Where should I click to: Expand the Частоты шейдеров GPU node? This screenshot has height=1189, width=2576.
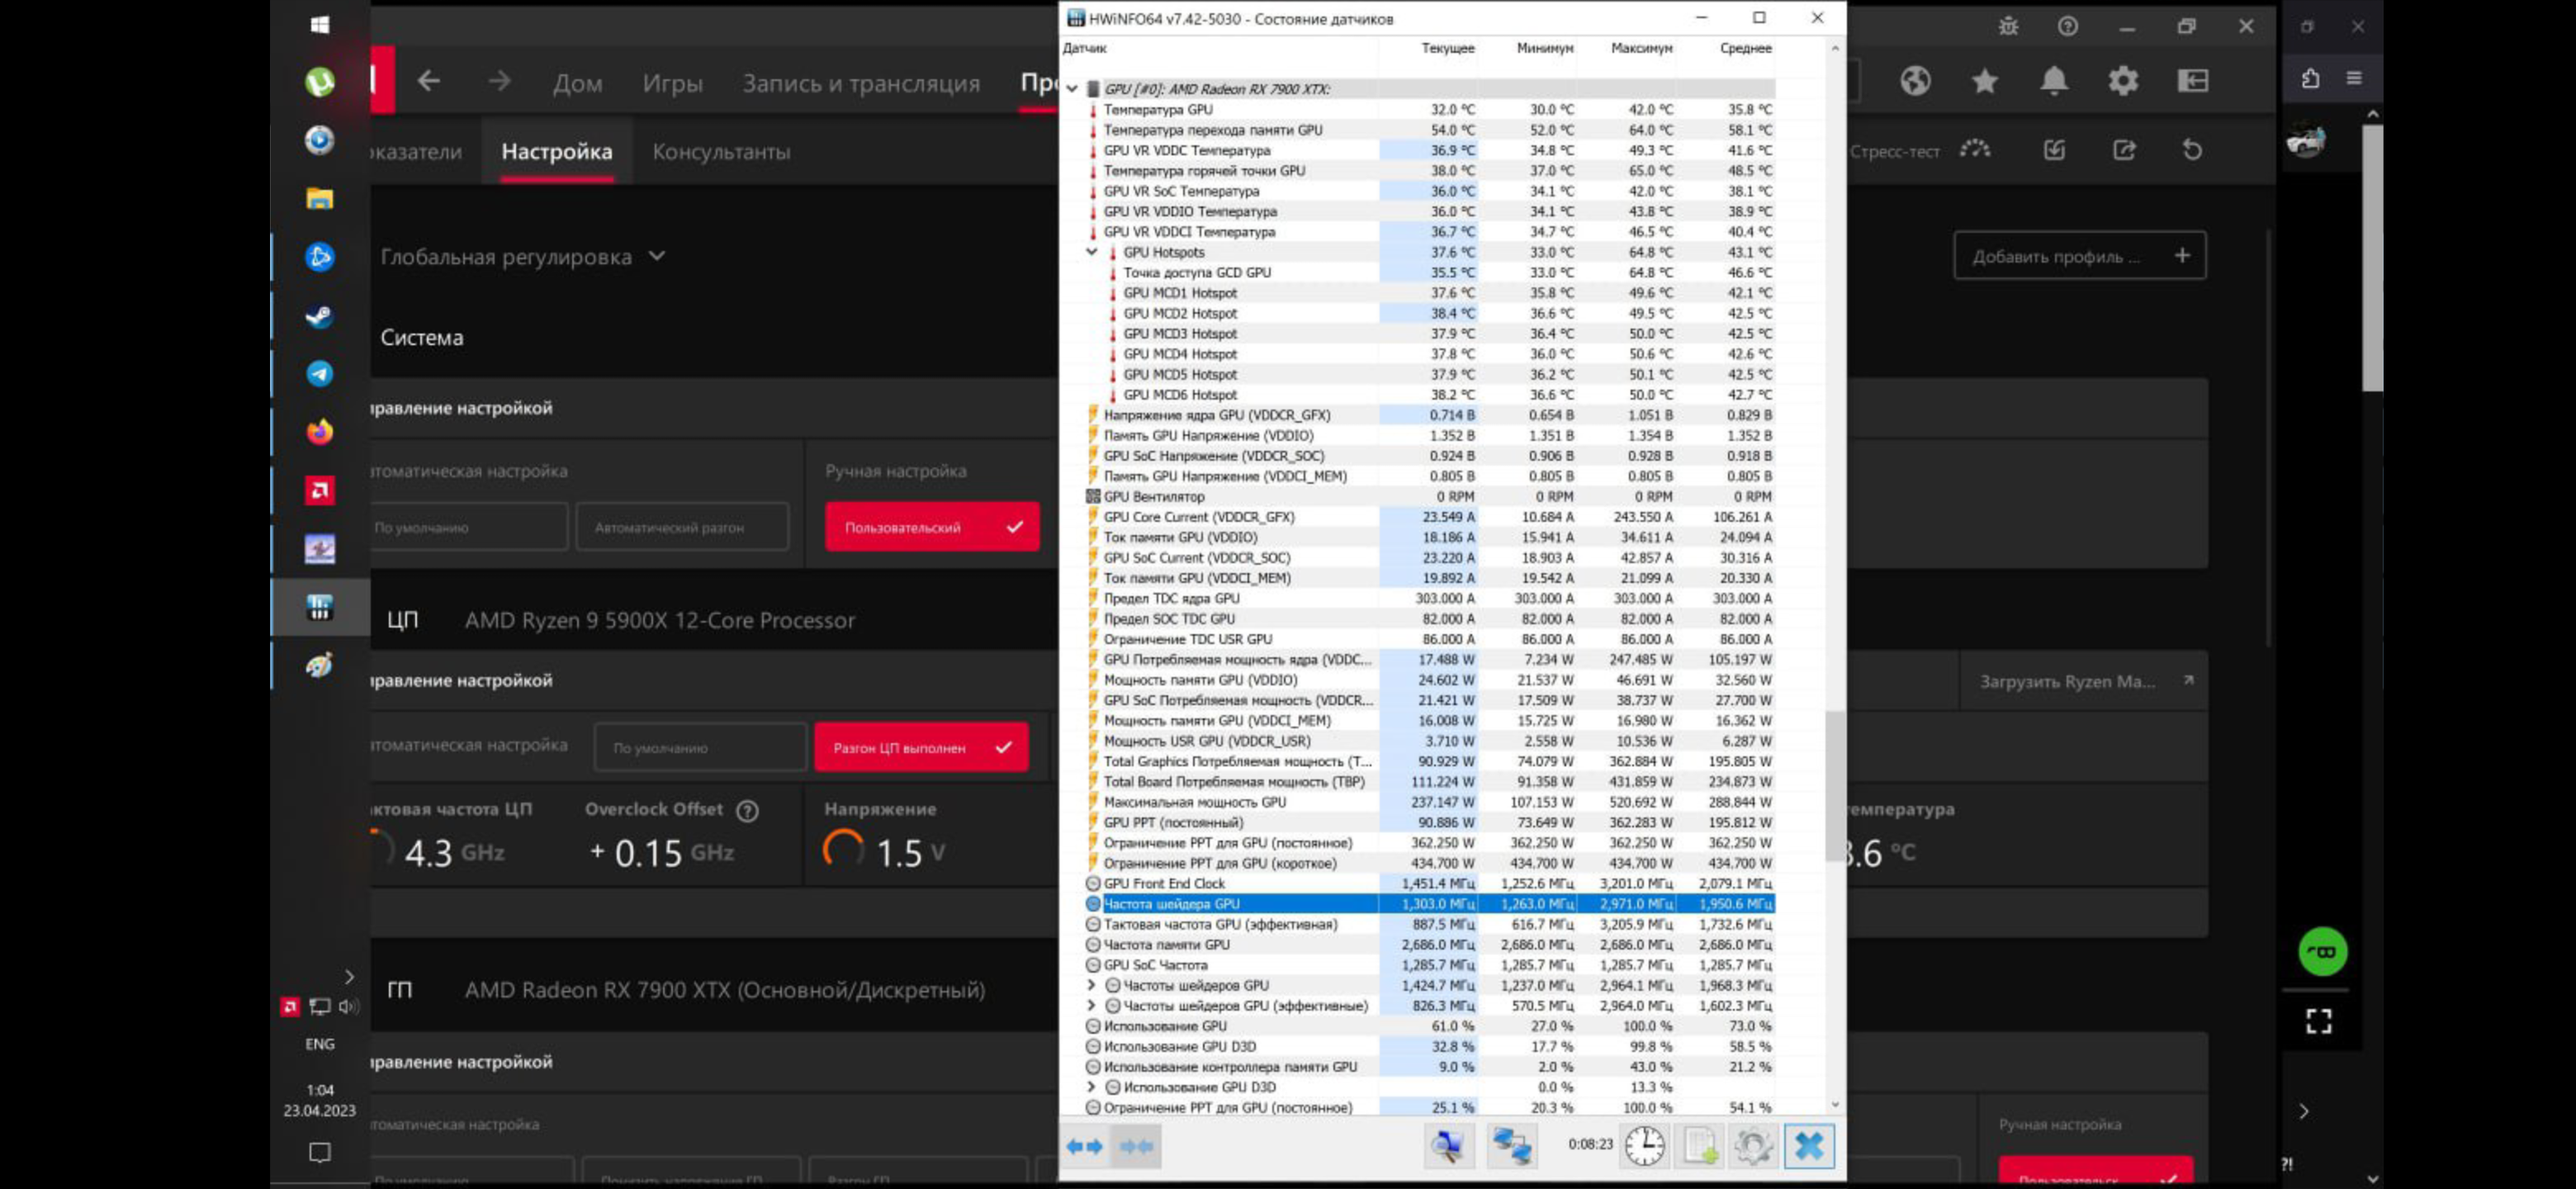click(x=1092, y=985)
